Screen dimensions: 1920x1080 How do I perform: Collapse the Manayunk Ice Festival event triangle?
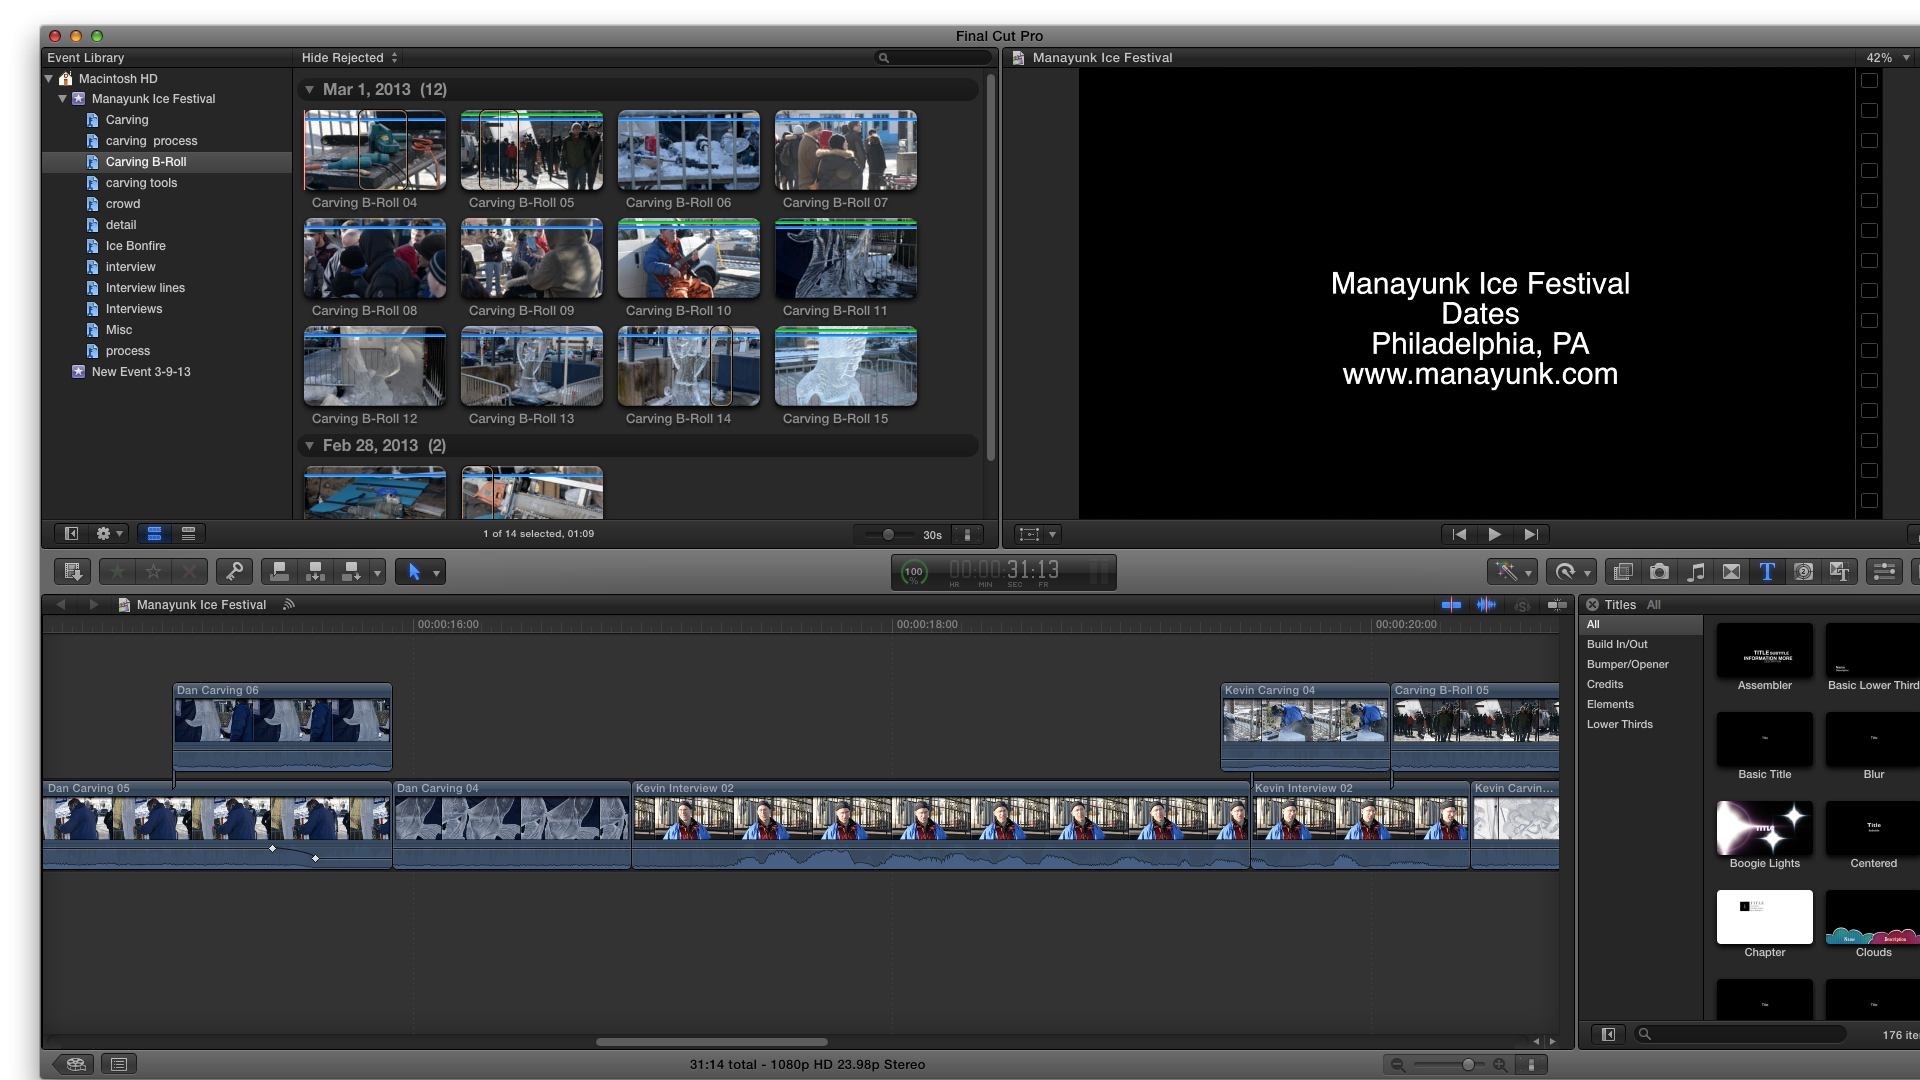(x=63, y=99)
